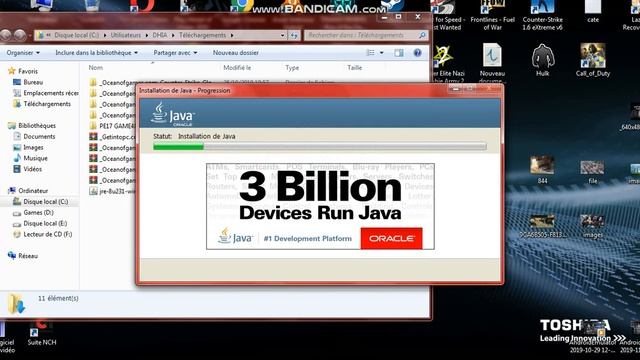Sort files by Modifié le column
This screenshot has height=360, width=640.
point(237,68)
